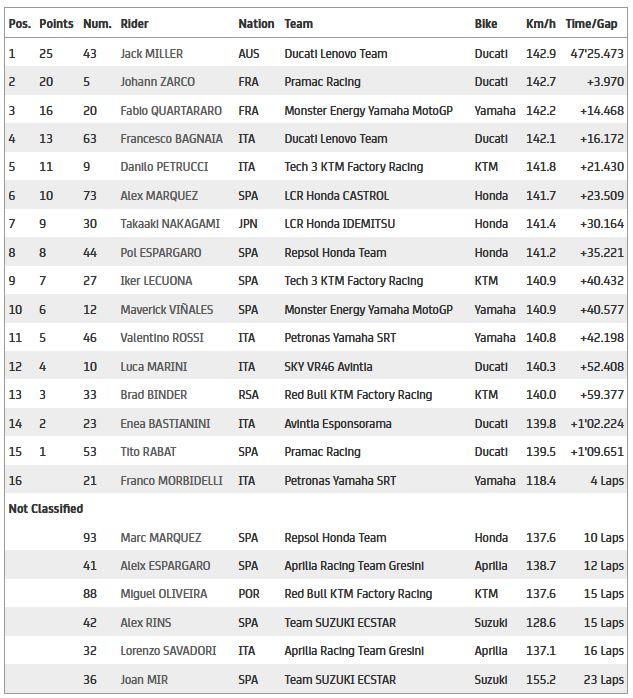Click Tech 3 KTM Factory Racing for Petrucci

click(353, 167)
